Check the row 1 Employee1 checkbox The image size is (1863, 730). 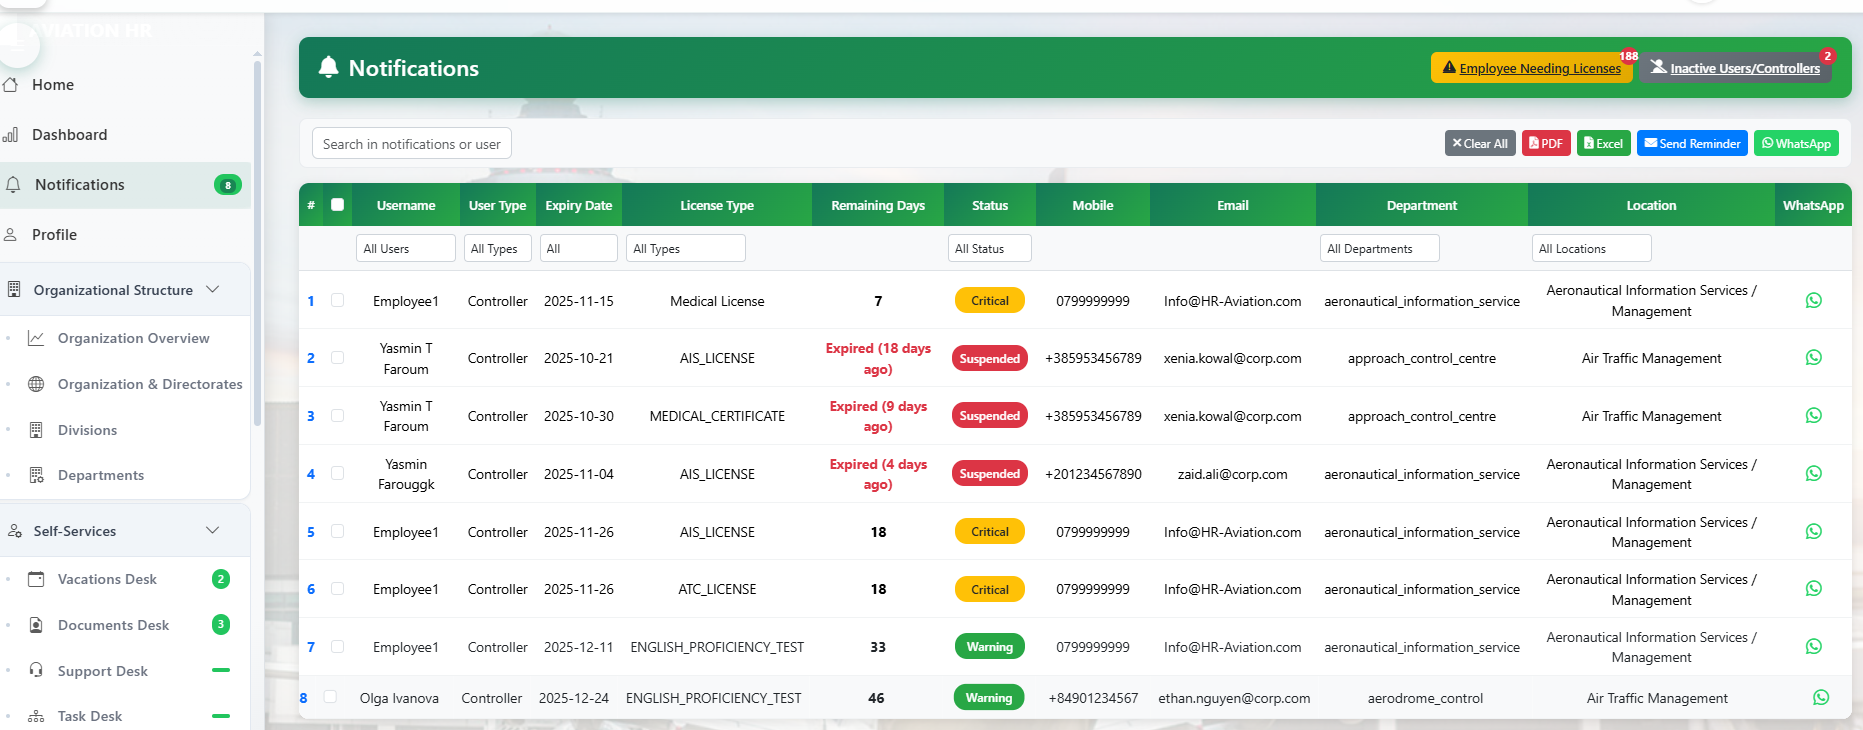[x=338, y=301]
